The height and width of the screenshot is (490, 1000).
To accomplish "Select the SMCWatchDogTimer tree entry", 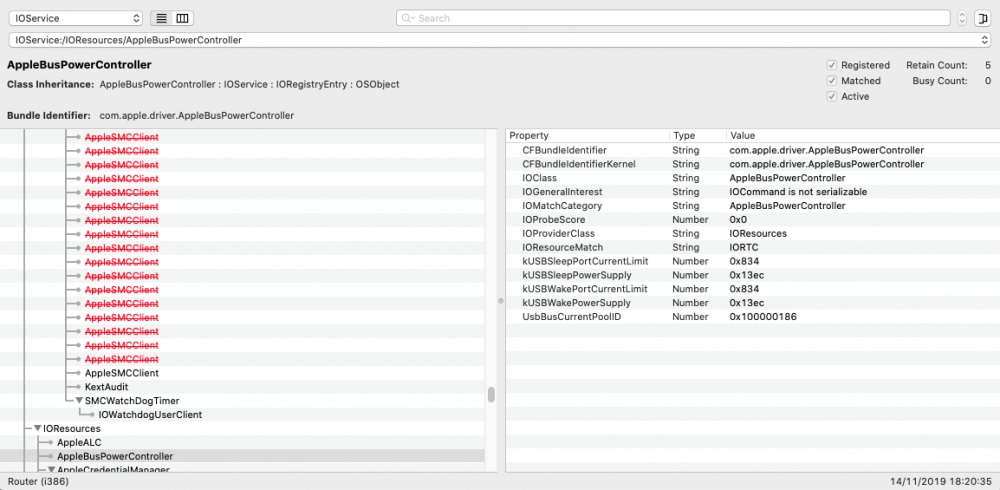I will [x=132, y=401].
